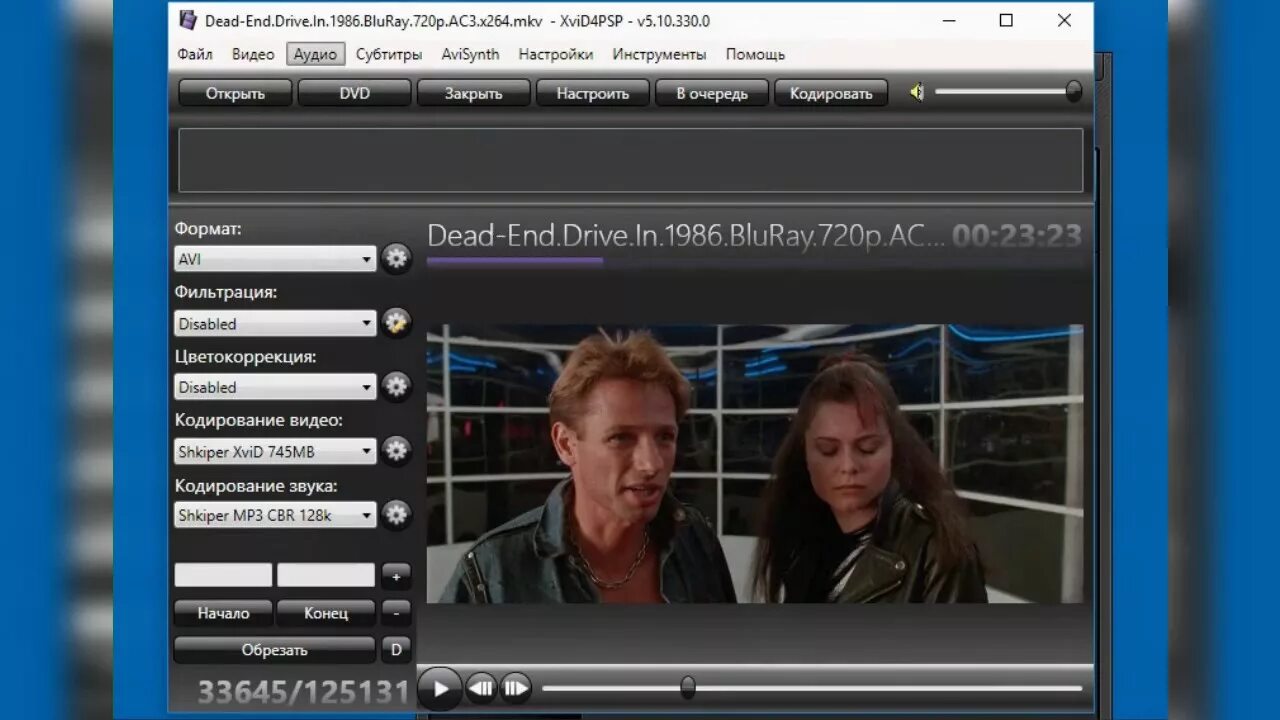
Task: Open the Субтитры menu
Action: click(x=389, y=54)
